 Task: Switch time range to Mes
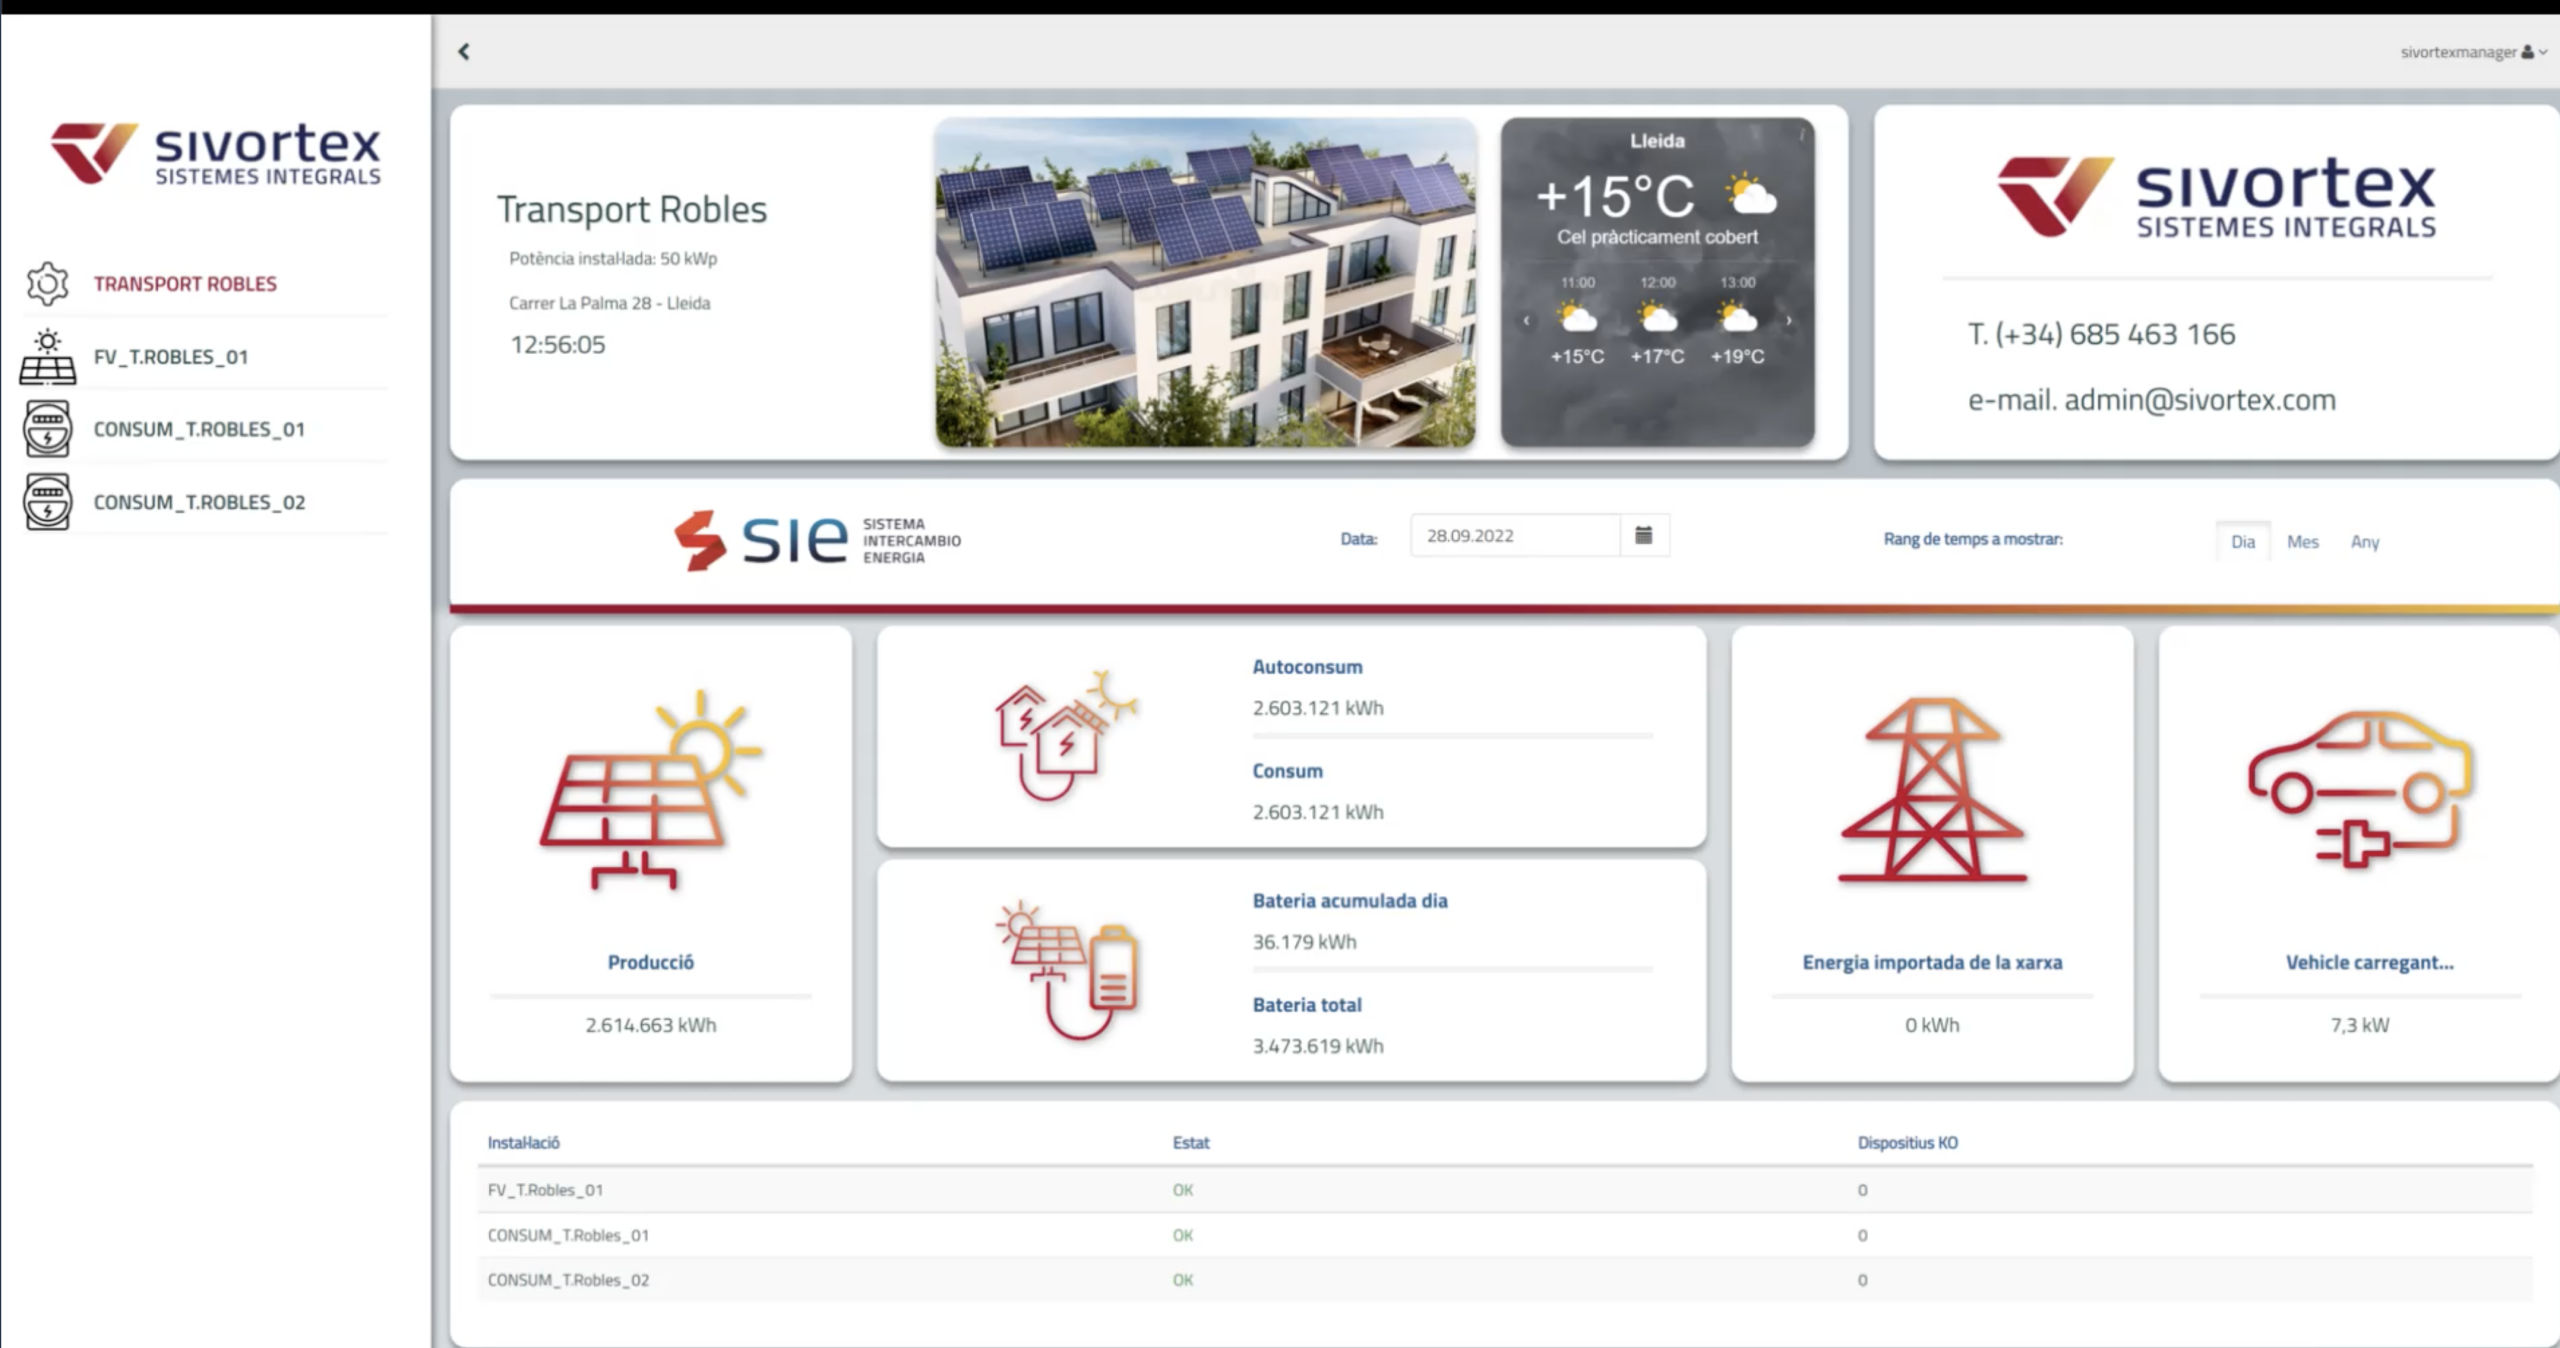click(2302, 541)
